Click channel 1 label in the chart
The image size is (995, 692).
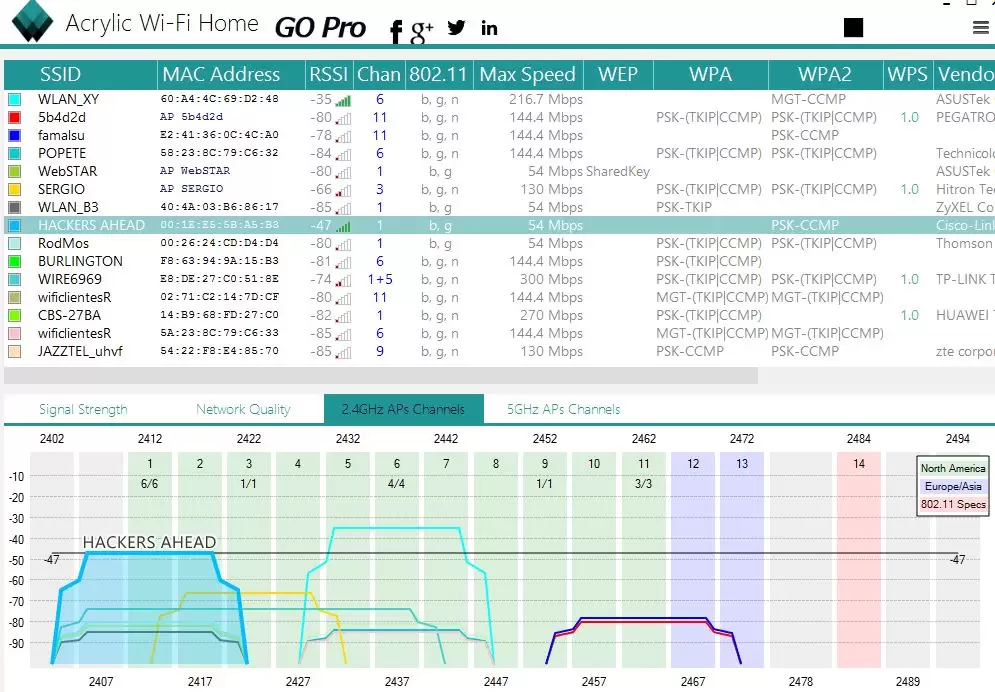(150, 464)
